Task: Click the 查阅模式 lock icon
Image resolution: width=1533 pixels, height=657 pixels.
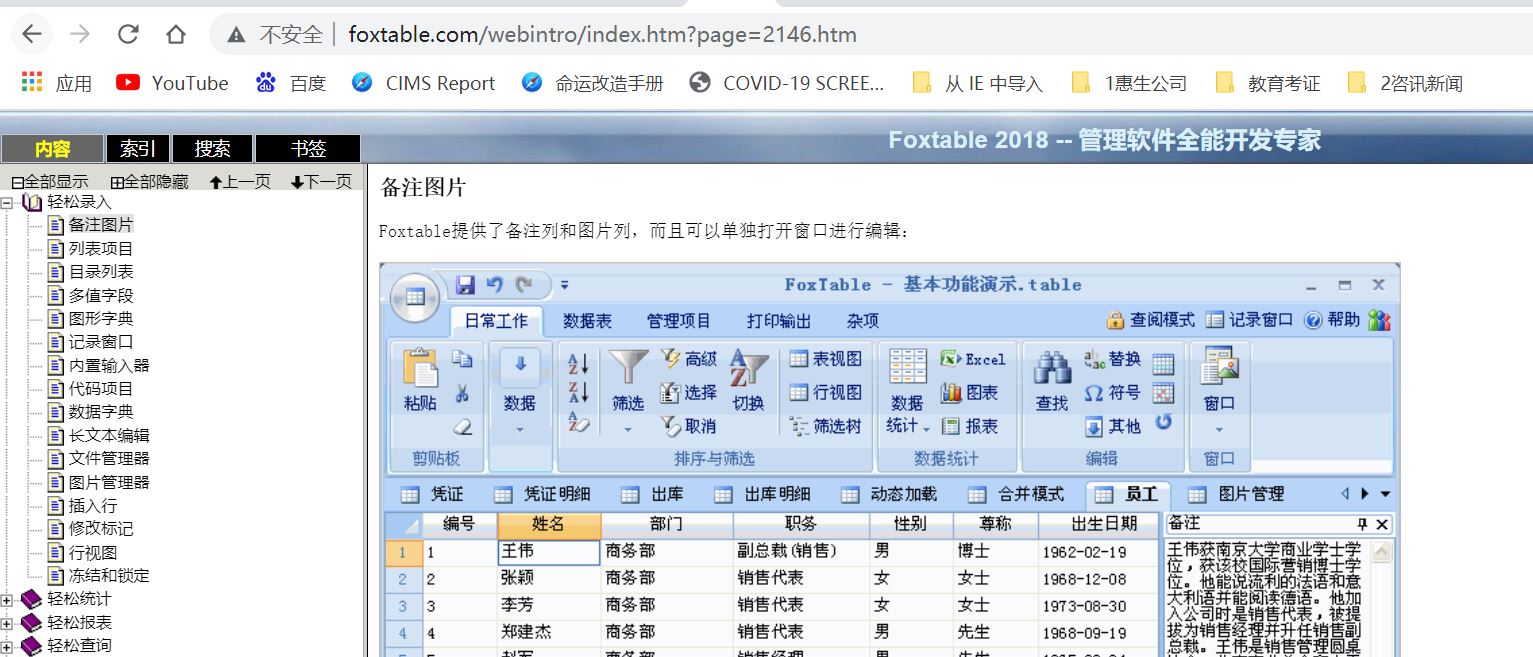Action: pyautogui.click(x=1116, y=320)
